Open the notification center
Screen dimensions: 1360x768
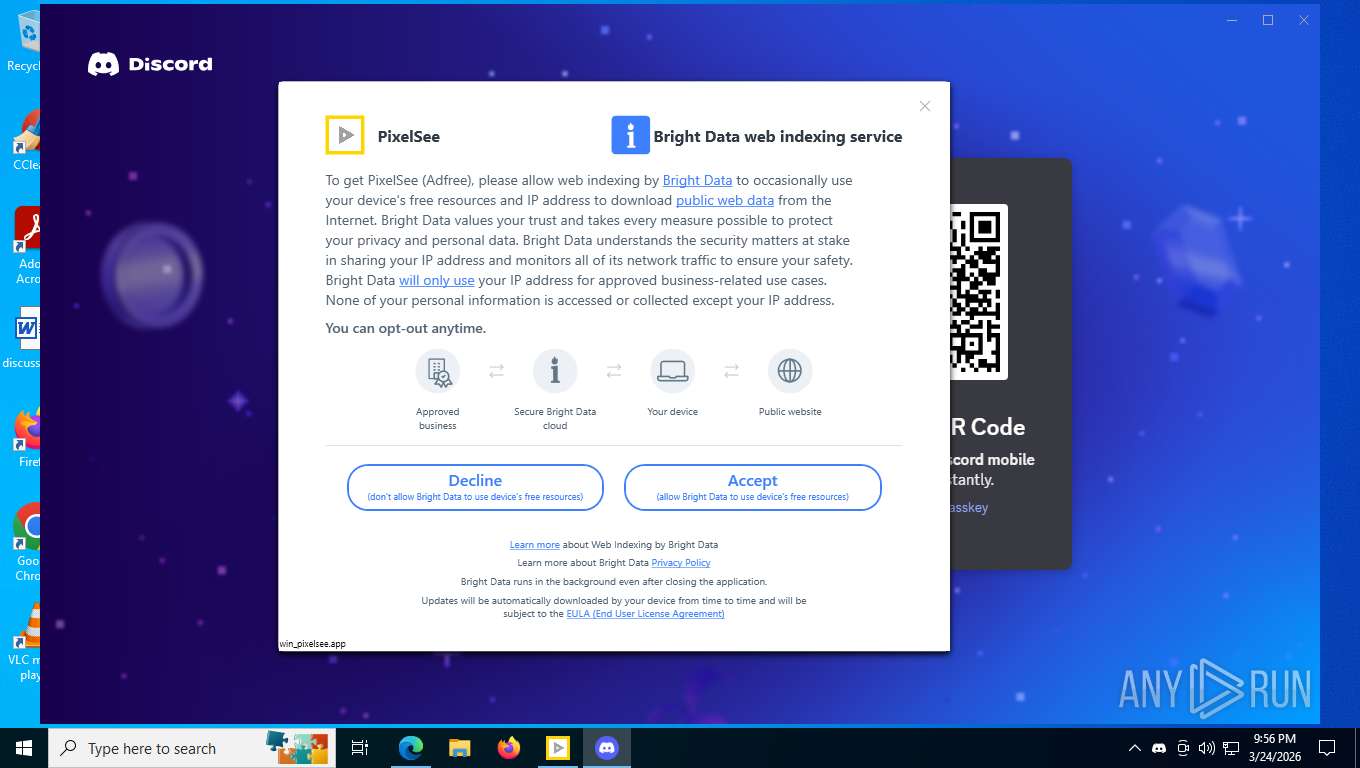1327,748
